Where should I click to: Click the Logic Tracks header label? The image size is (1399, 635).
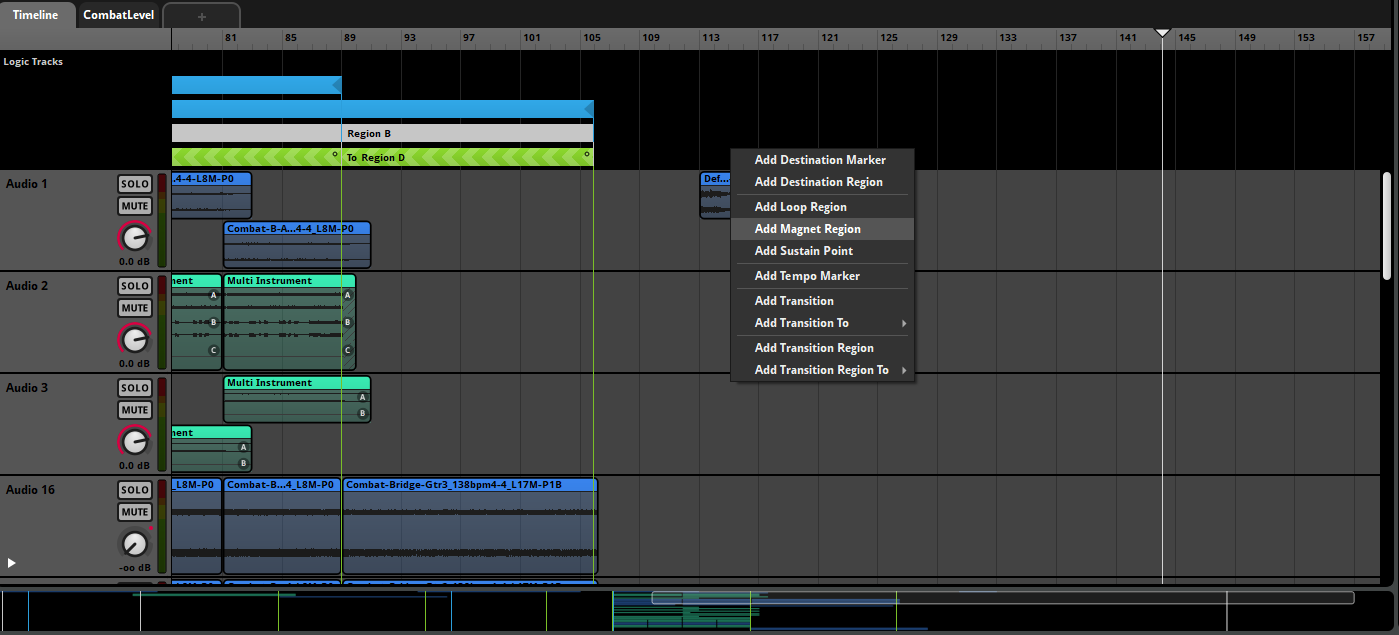pos(33,62)
